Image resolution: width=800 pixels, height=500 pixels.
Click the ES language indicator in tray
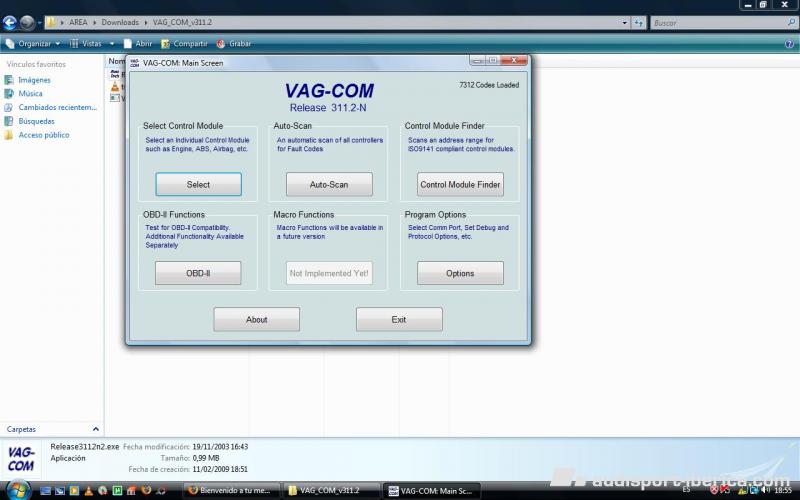pyautogui.click(x=687, y=490)
